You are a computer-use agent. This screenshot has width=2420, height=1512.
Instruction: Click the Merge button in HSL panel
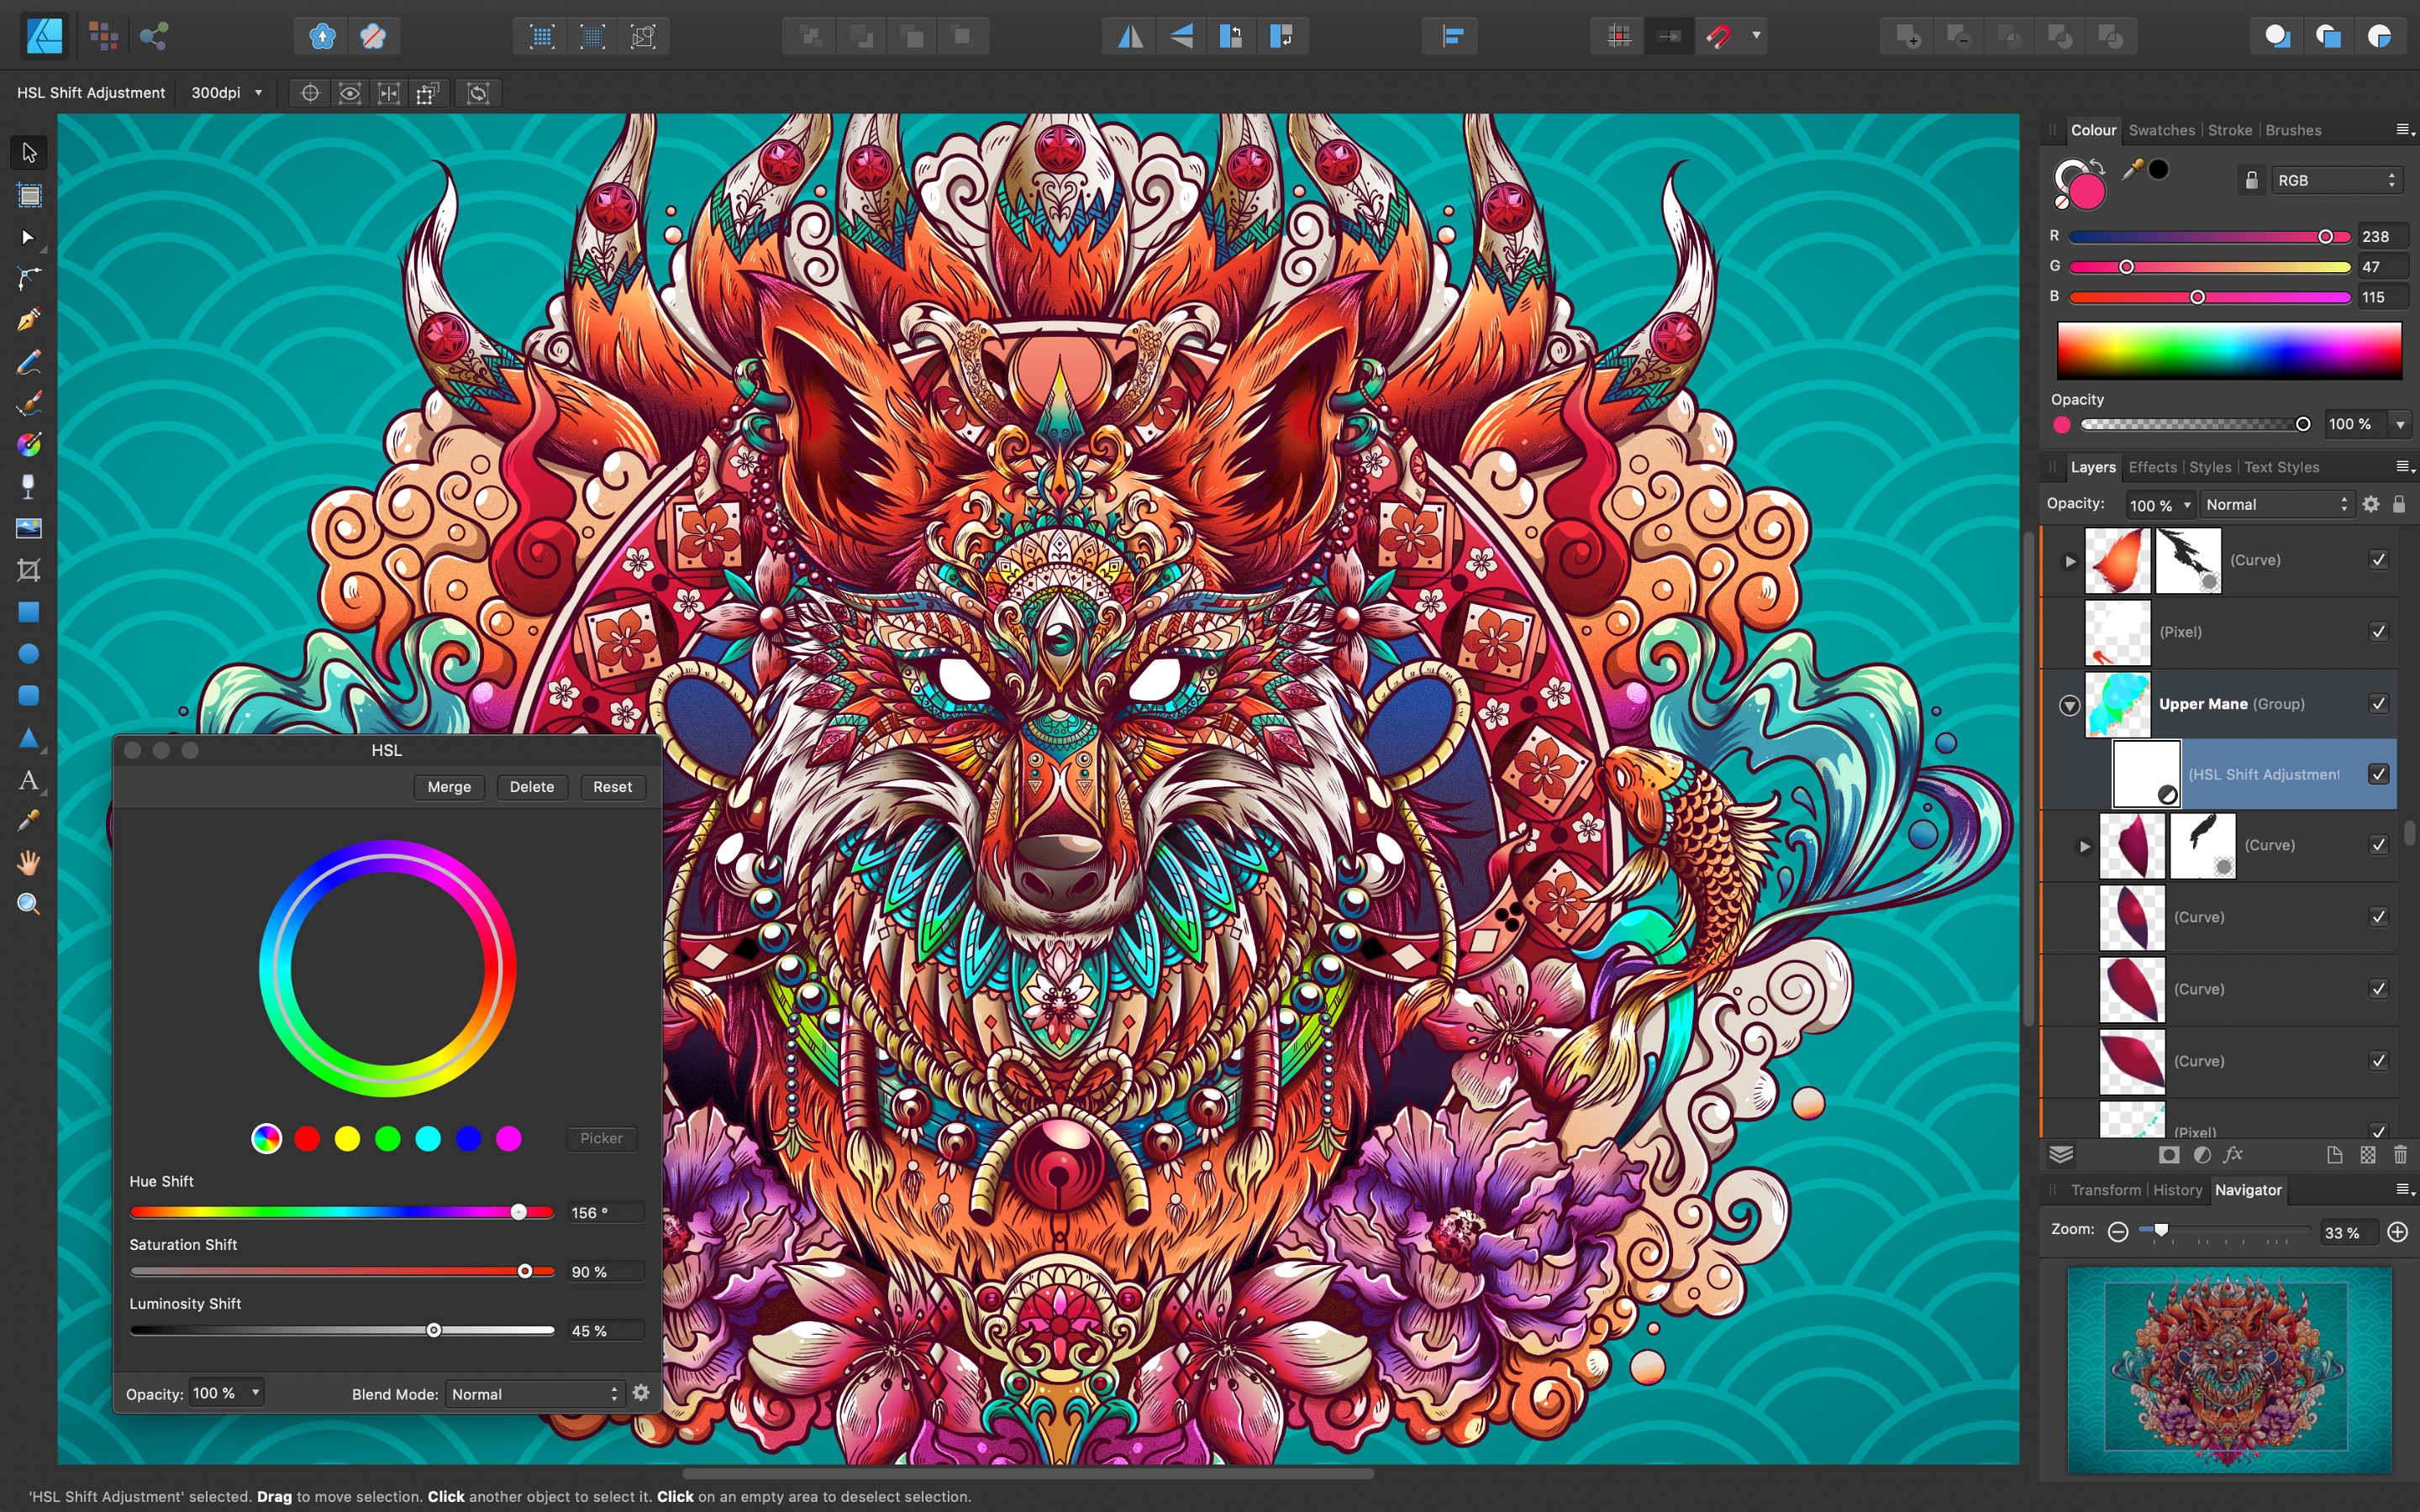448,785
